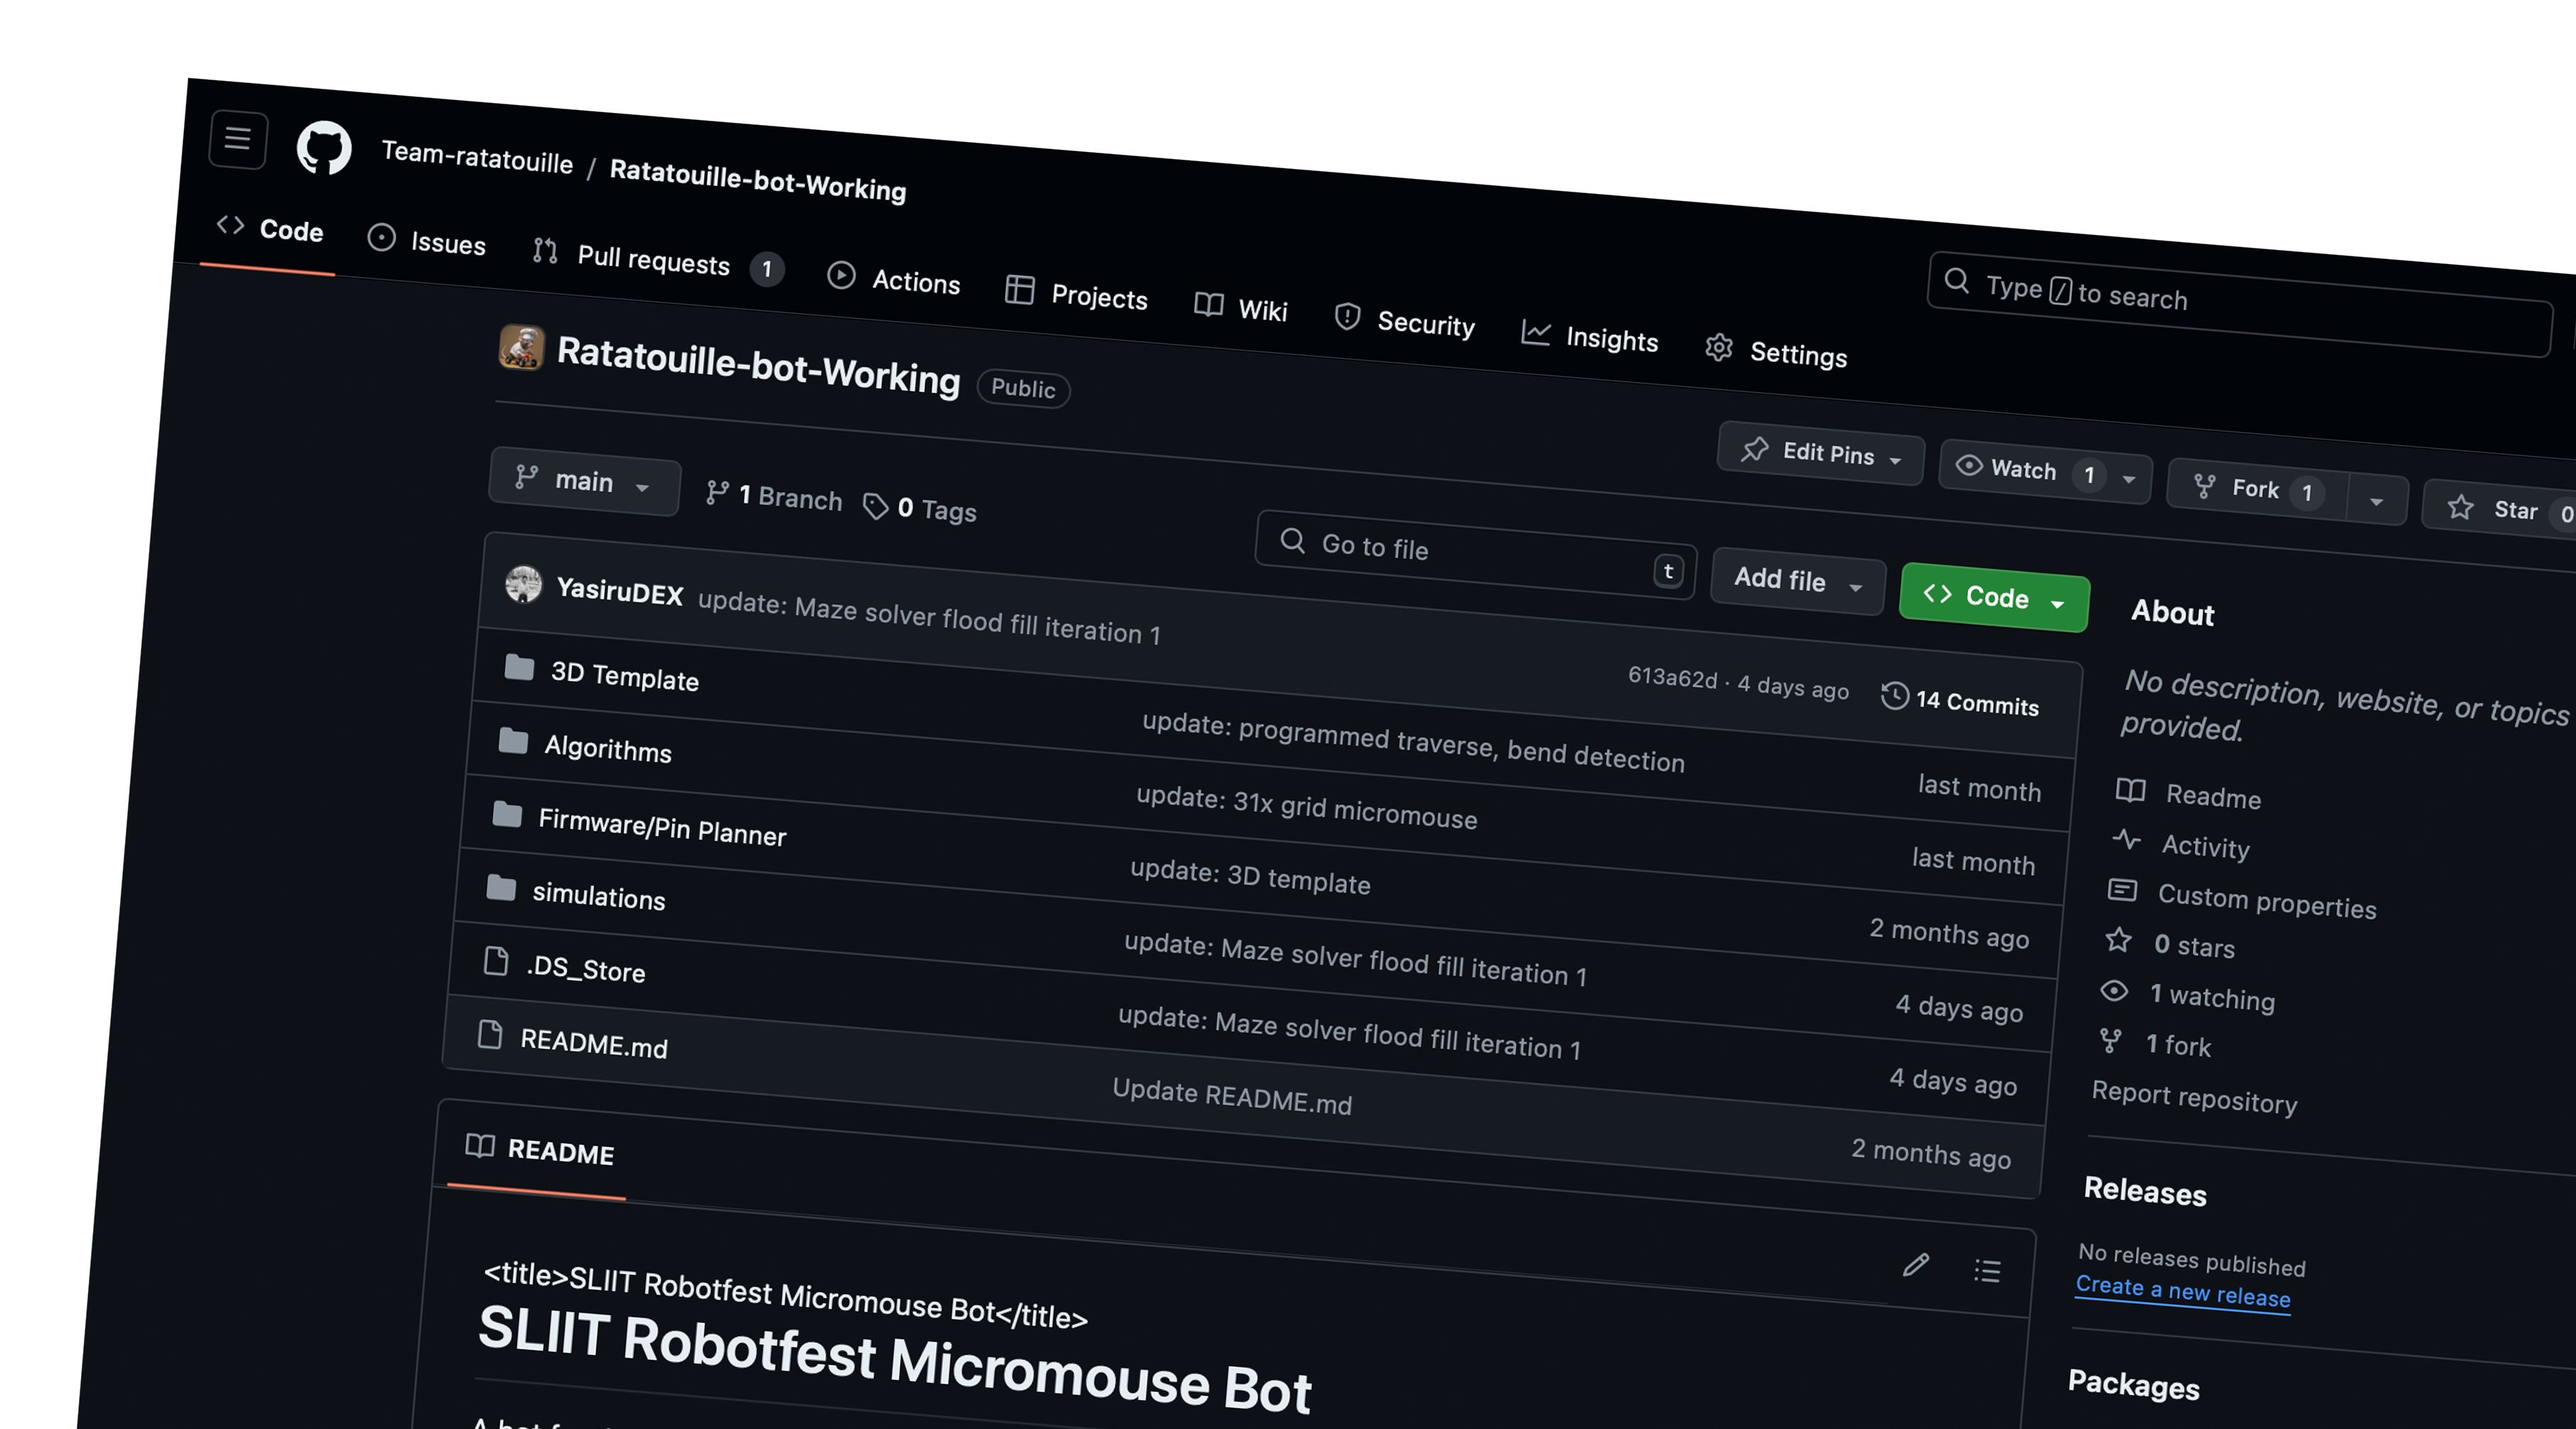Click the 3D Template folder icon
Viewport: 2576px width, 1429px height.
(x=519, y=667)
